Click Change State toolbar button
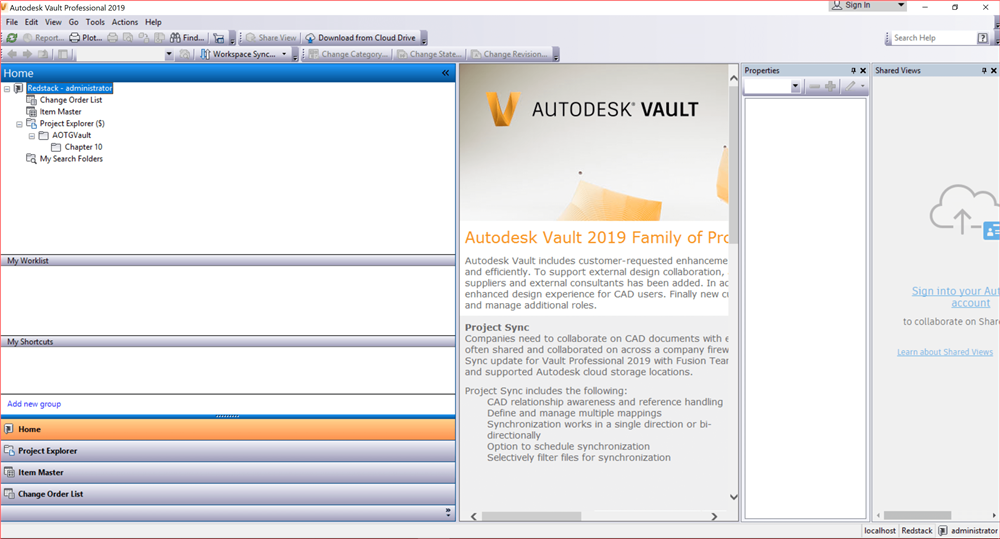 429,54
